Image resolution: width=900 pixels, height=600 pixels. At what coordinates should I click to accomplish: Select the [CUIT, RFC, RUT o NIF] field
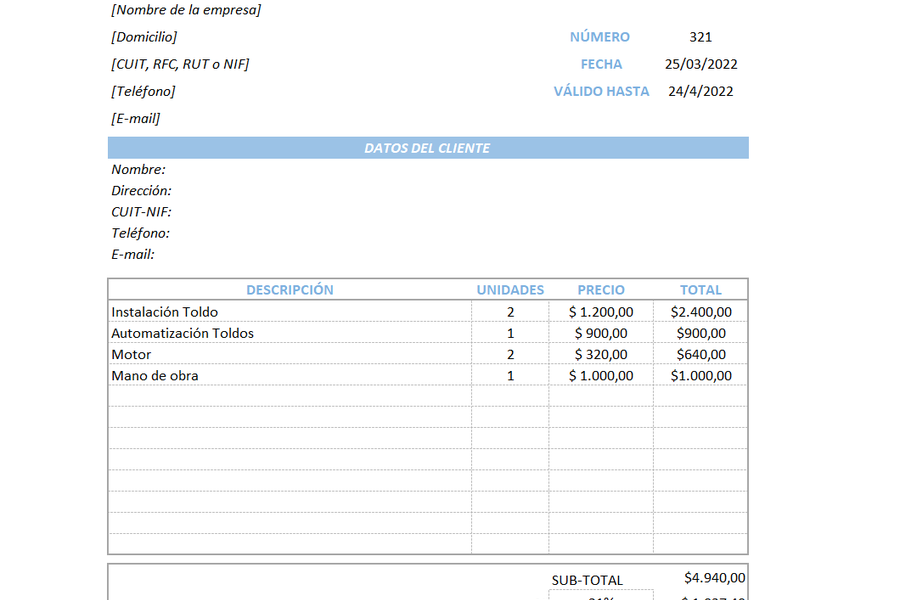click(x=180, y=64)
